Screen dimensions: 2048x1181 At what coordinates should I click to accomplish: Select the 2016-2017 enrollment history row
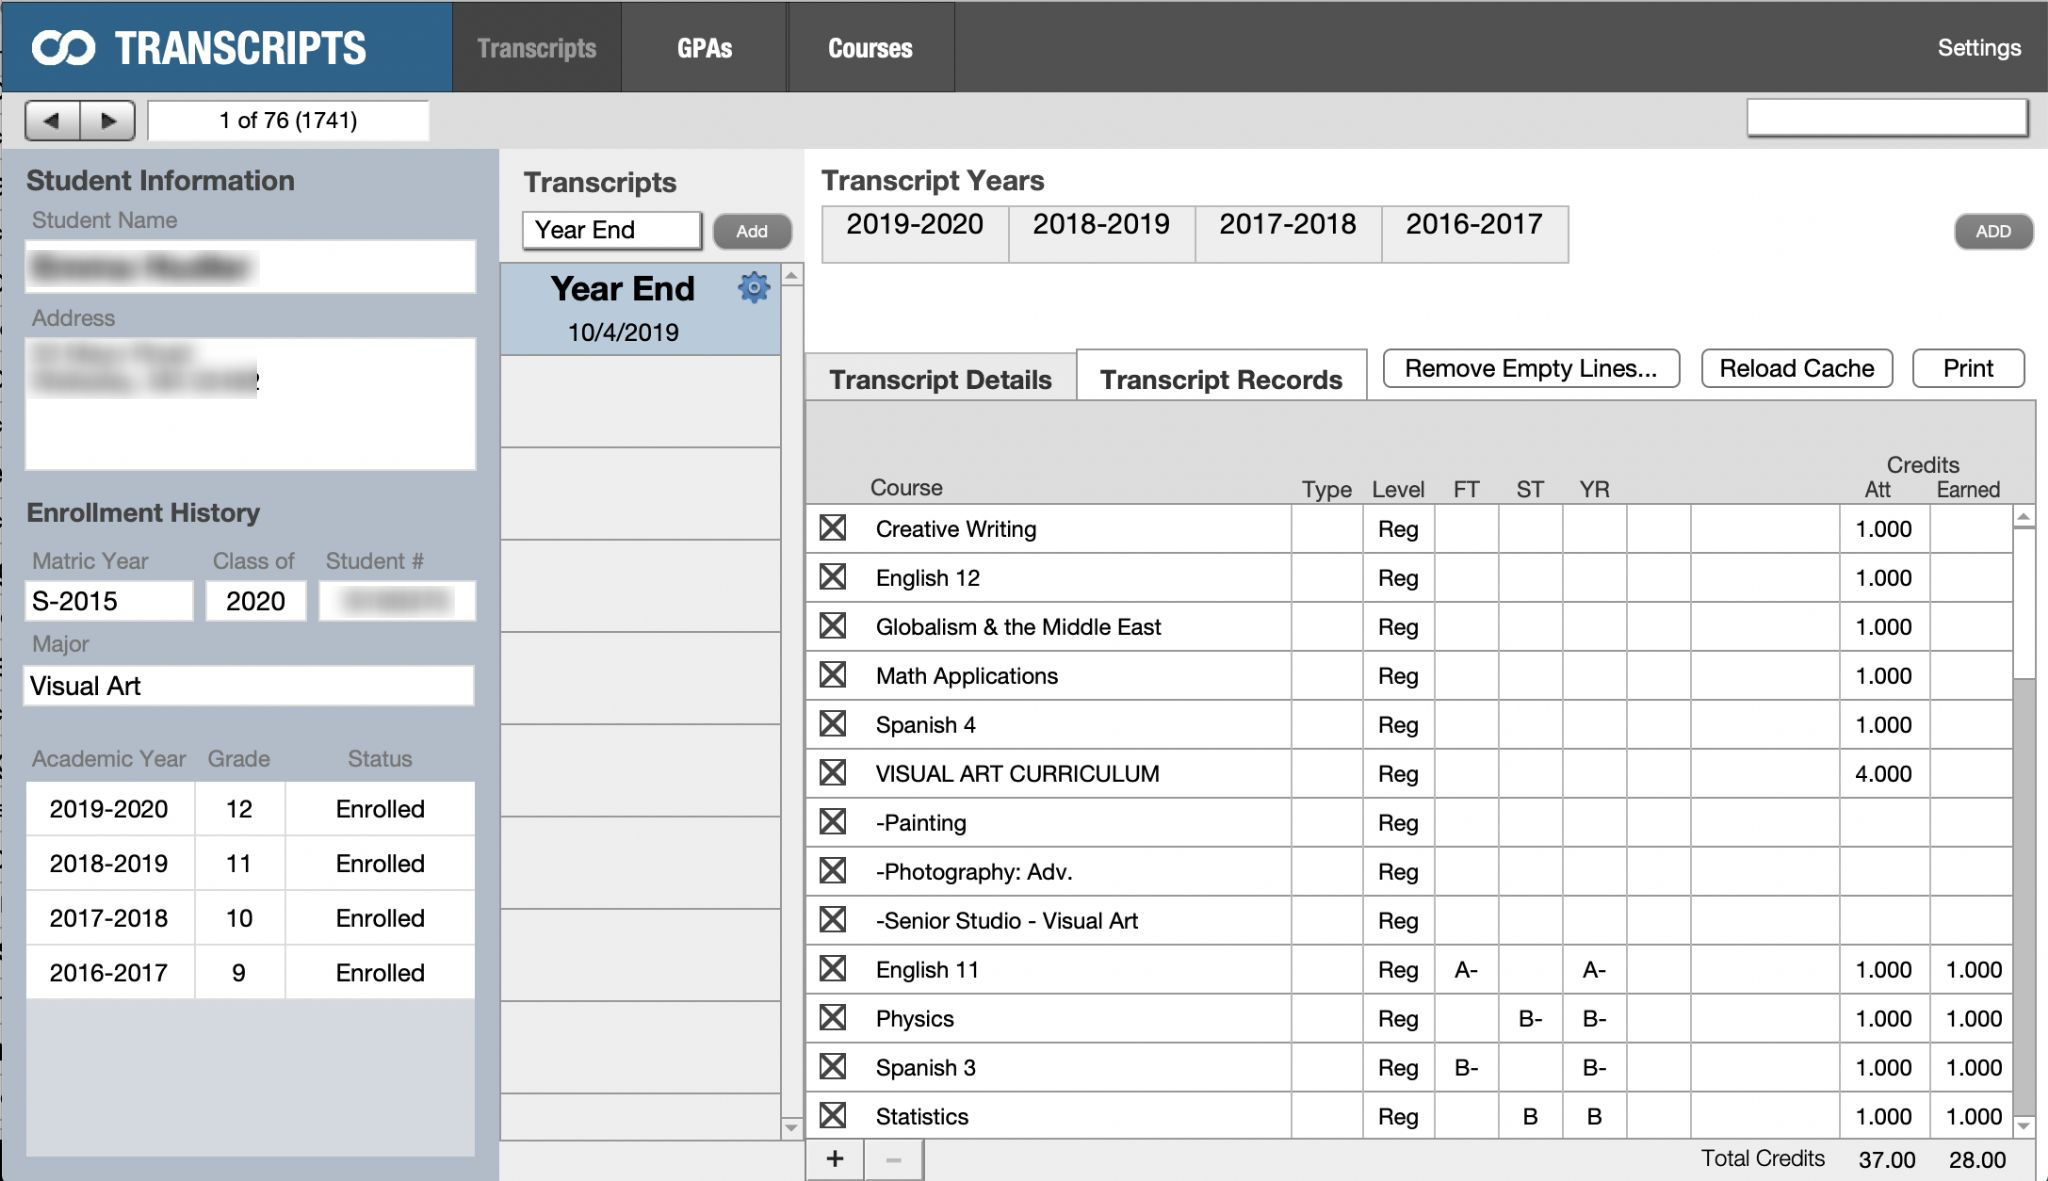(250, 972)
